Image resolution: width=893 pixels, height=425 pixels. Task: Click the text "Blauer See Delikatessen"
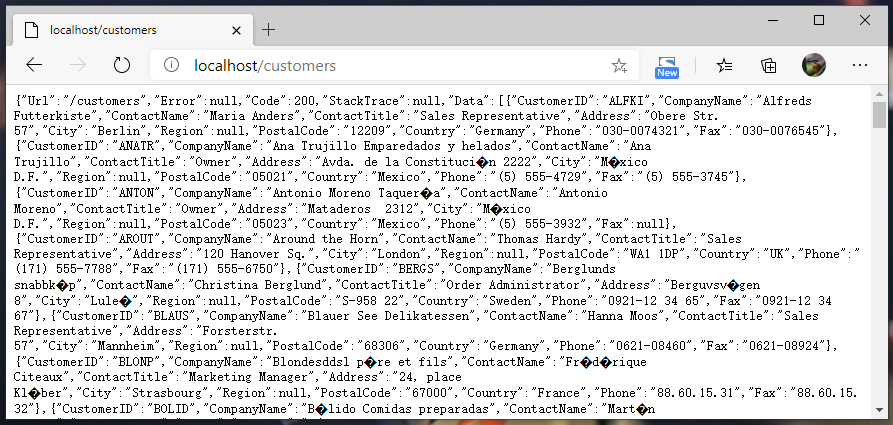point(390,316)
